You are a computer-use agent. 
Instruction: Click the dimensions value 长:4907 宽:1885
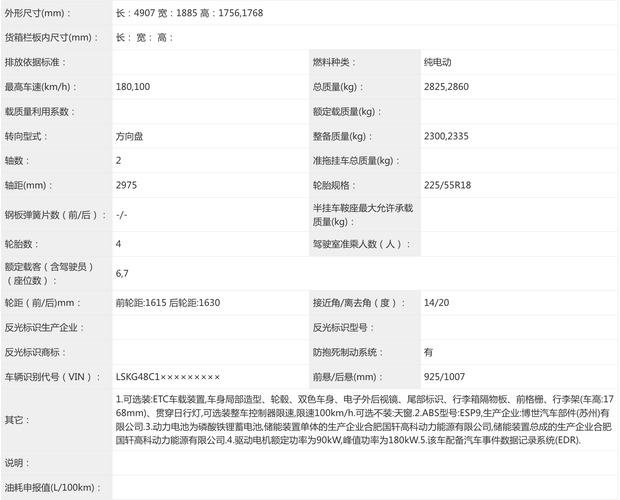(156, 13)
